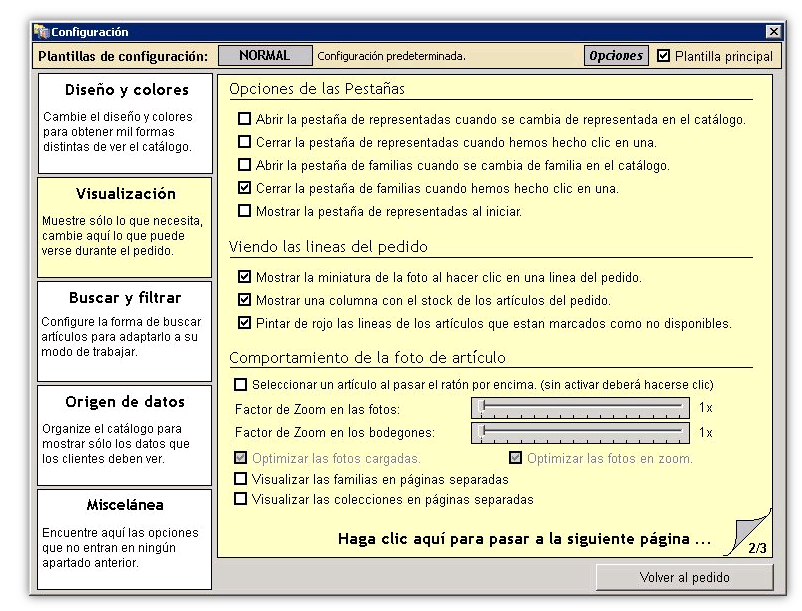Uncheck the stock column checkbox
Viewport: 802px width, 611px height.
click(x=244, y=300)
